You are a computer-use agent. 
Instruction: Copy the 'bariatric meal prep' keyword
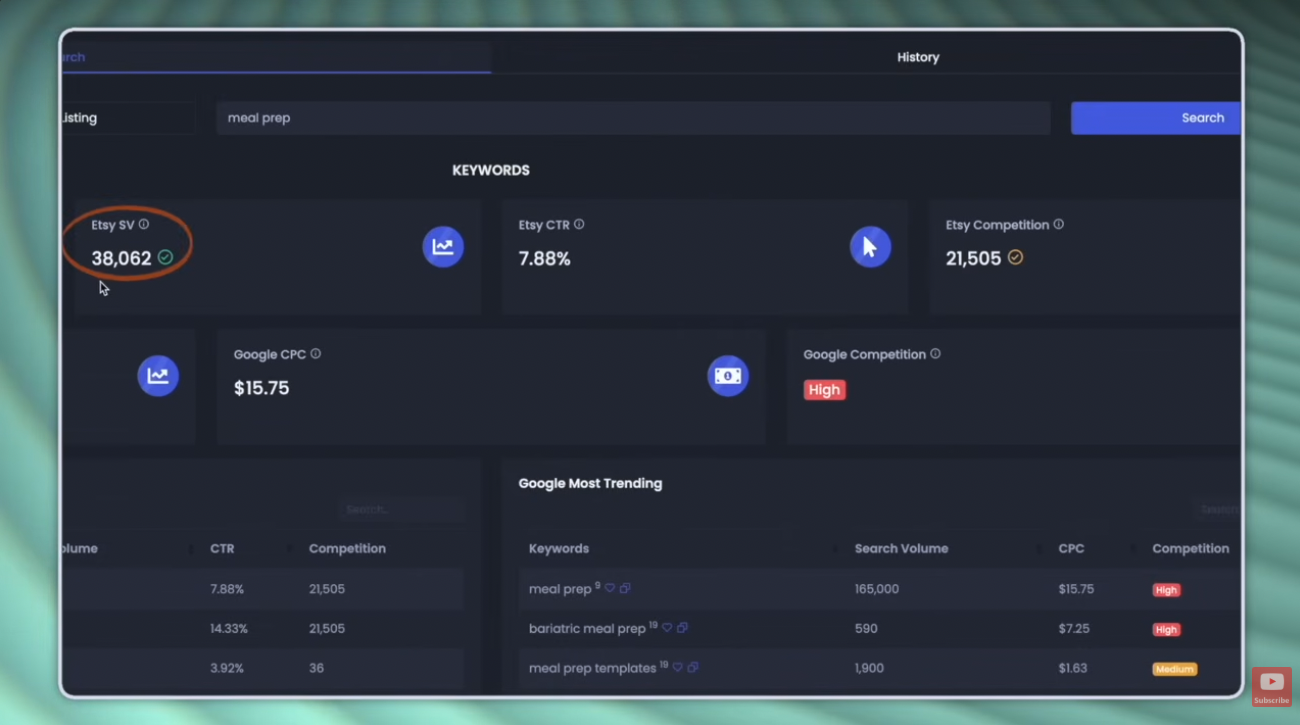(x=683, y=628)
